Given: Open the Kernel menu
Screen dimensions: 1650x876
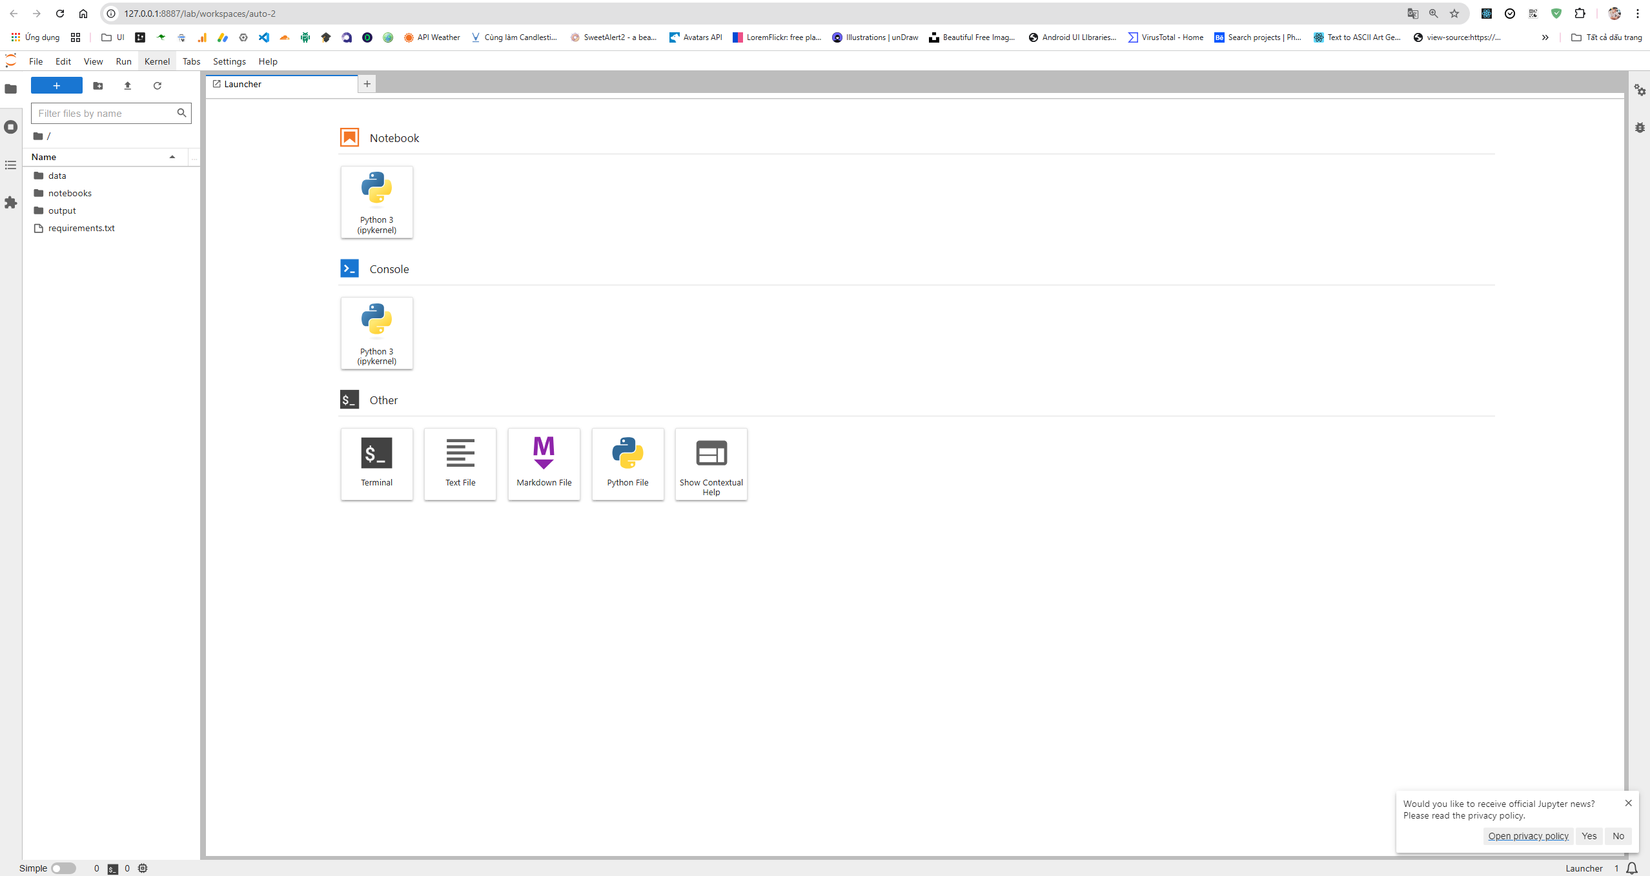Looking at the screenshot, I should [x=157, y=61].
